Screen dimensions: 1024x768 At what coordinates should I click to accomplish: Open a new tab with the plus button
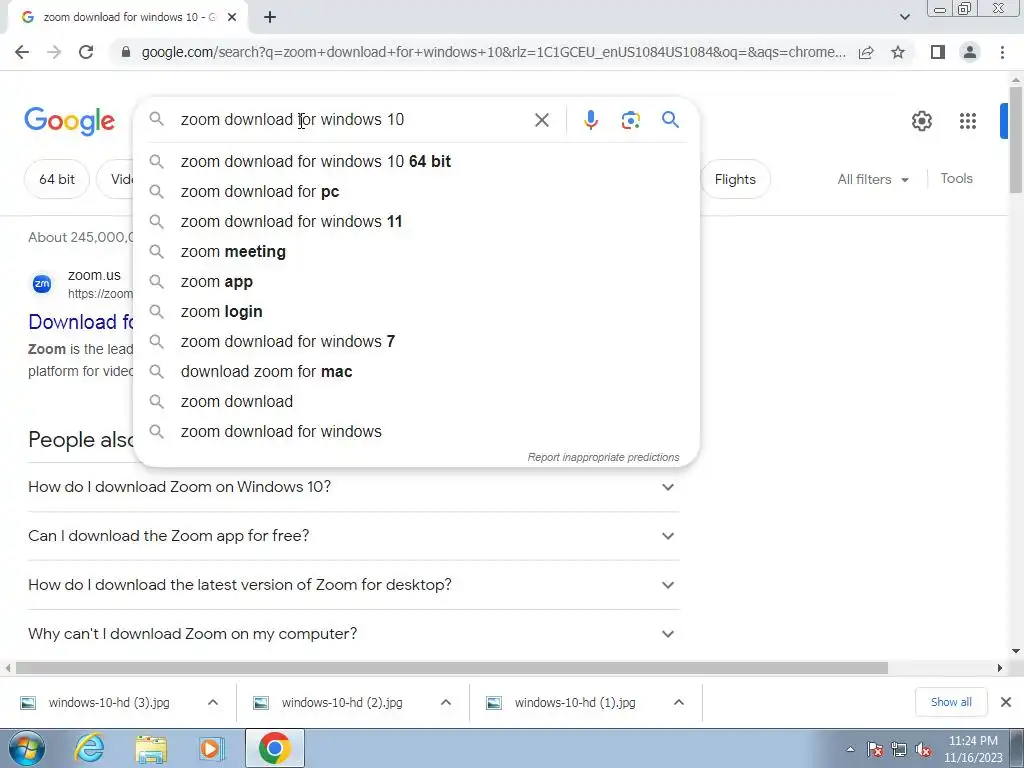[270, 17]
